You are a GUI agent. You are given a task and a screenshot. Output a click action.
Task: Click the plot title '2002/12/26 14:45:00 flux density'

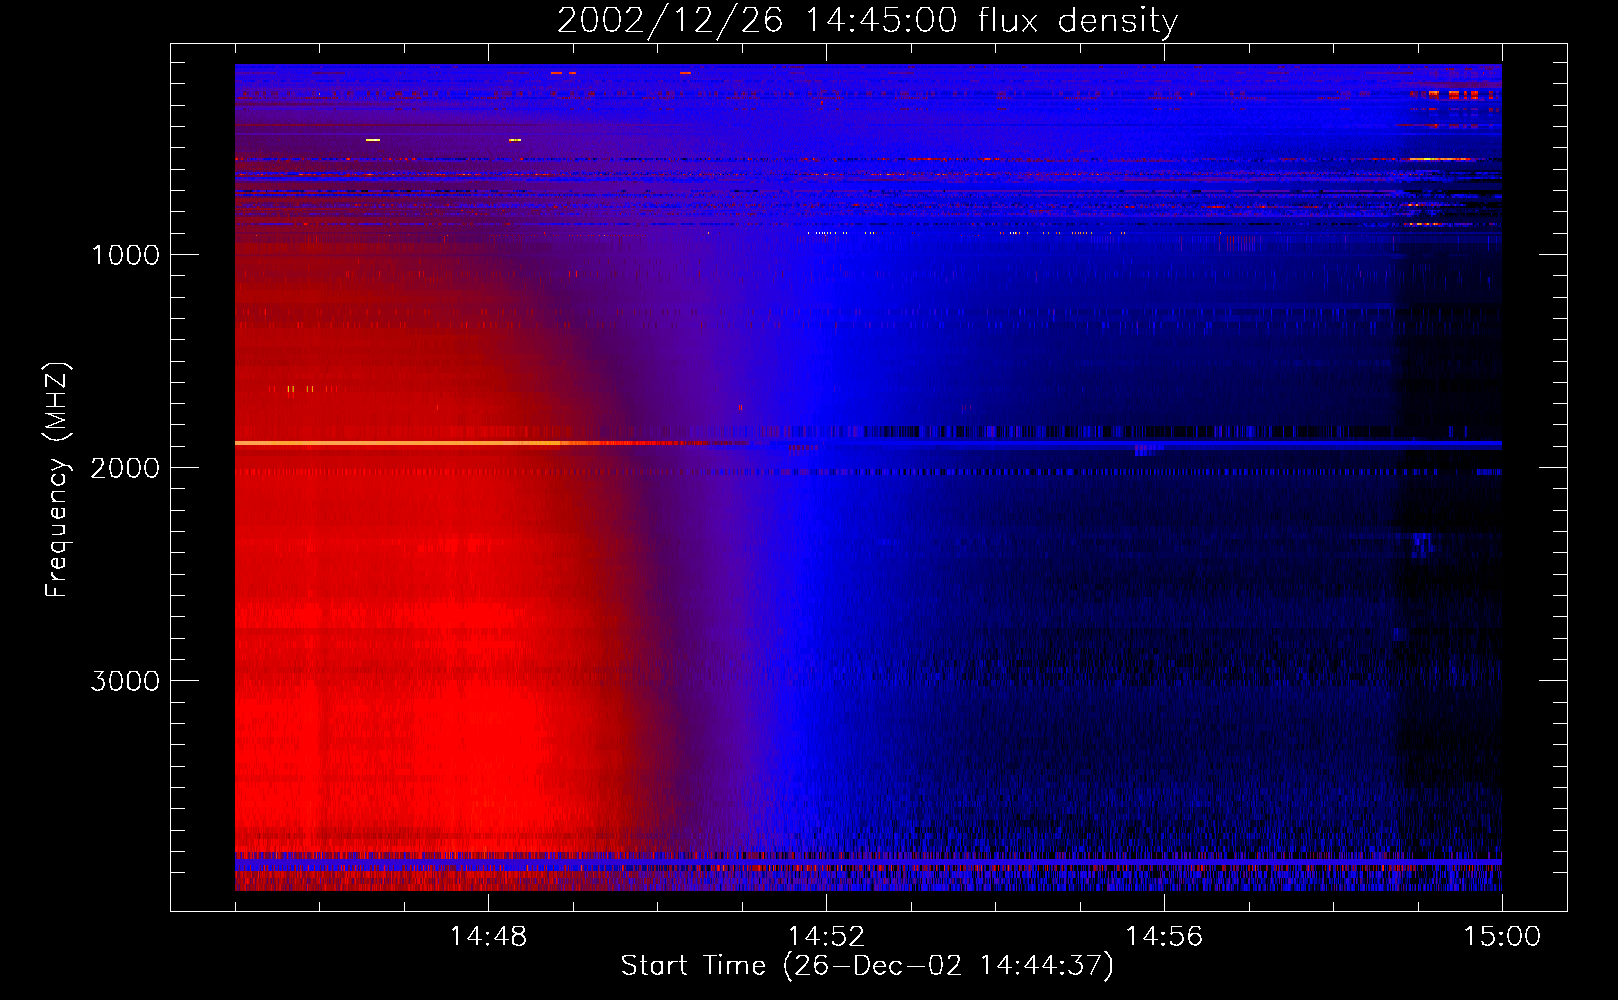(x=867, y=20)
